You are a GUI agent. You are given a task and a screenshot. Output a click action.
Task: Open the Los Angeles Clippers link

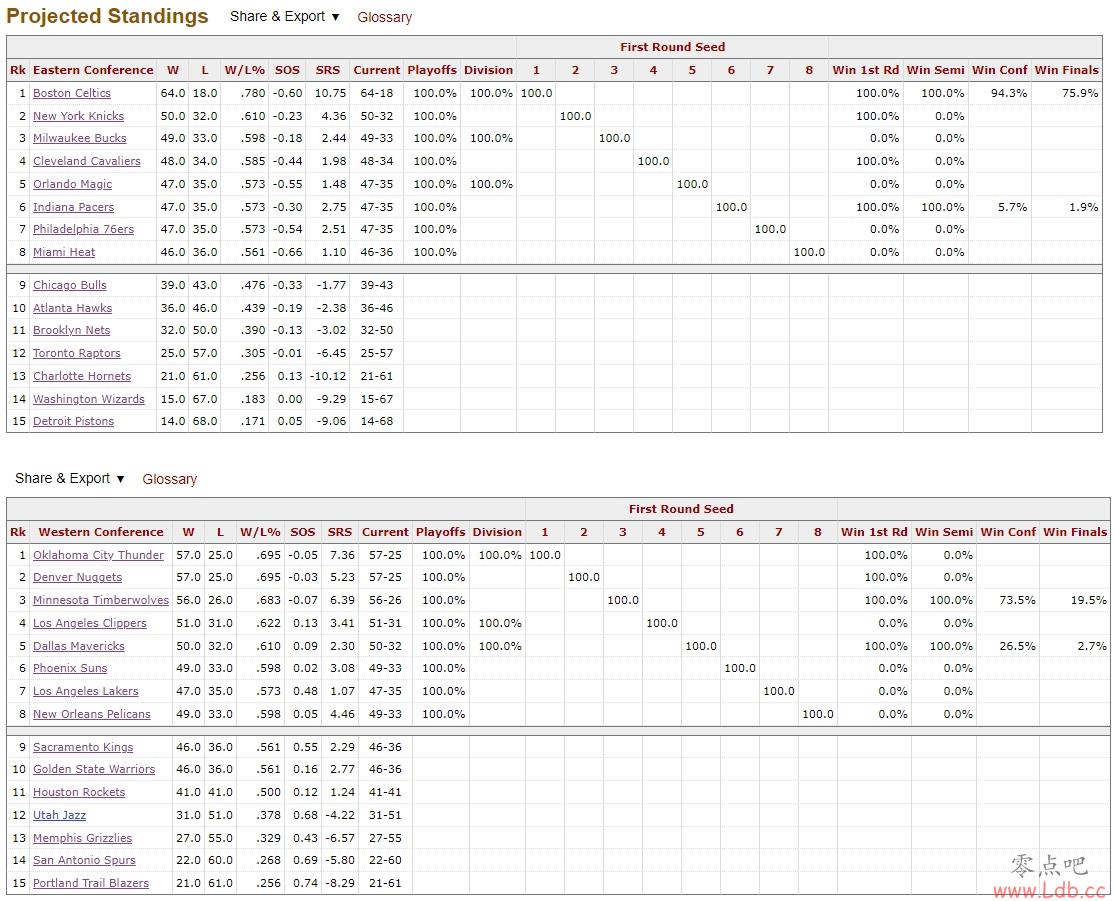(90, 624)
